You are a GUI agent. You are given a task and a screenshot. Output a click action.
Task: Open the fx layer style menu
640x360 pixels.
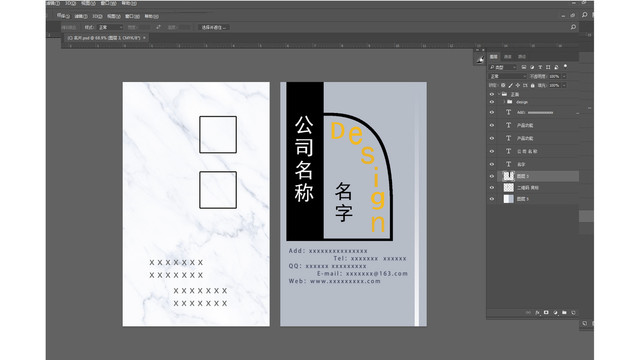tap(538, 313)
